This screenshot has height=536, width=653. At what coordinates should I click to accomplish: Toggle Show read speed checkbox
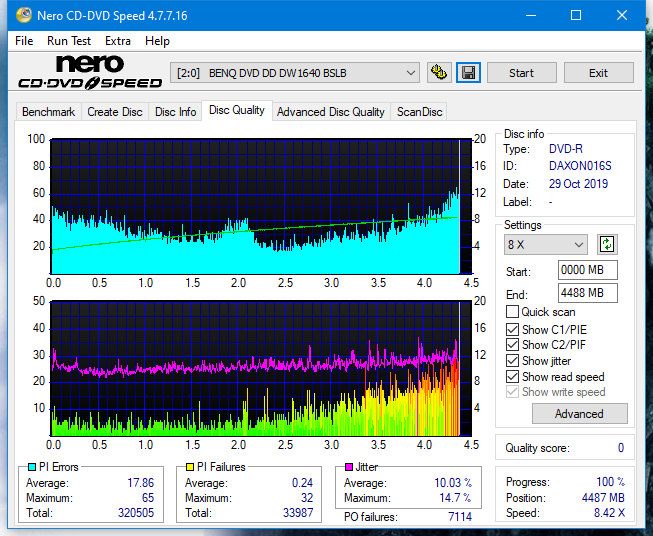(x=512, y=376)
